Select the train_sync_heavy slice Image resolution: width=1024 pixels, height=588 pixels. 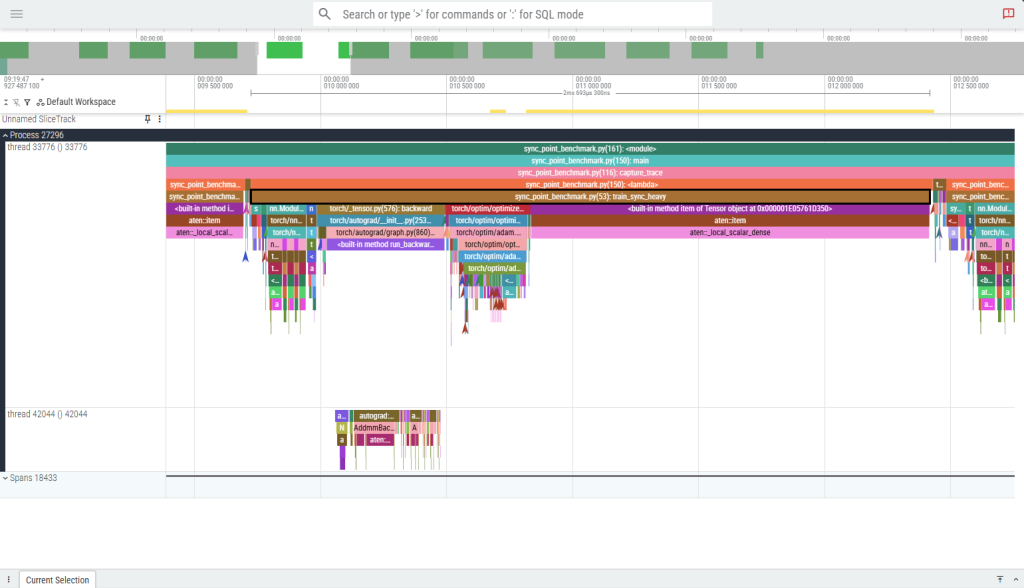point(590,197)
